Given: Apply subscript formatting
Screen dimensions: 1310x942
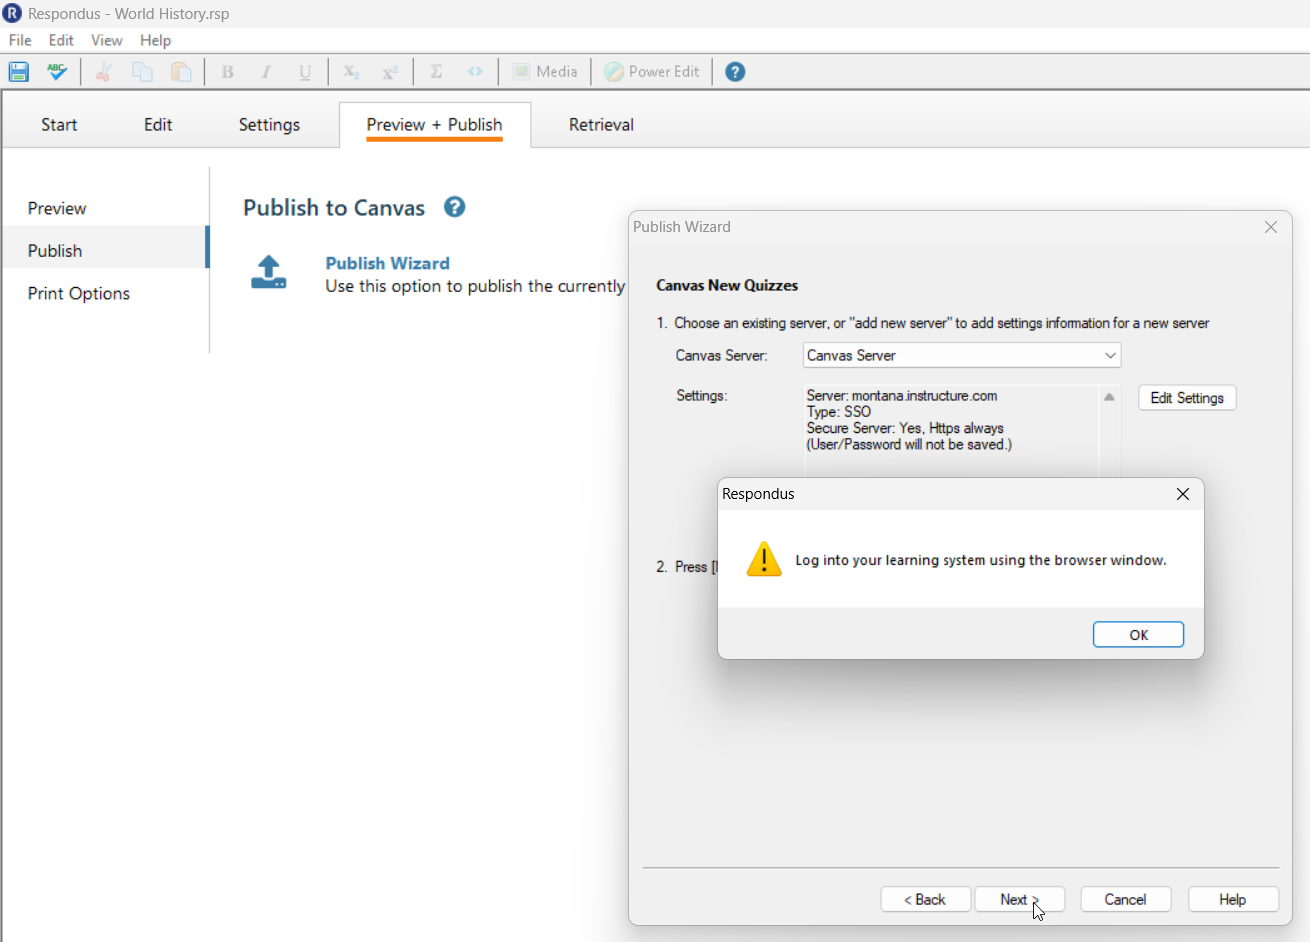Looking at the screenshot, I should (x=350, y=71).
